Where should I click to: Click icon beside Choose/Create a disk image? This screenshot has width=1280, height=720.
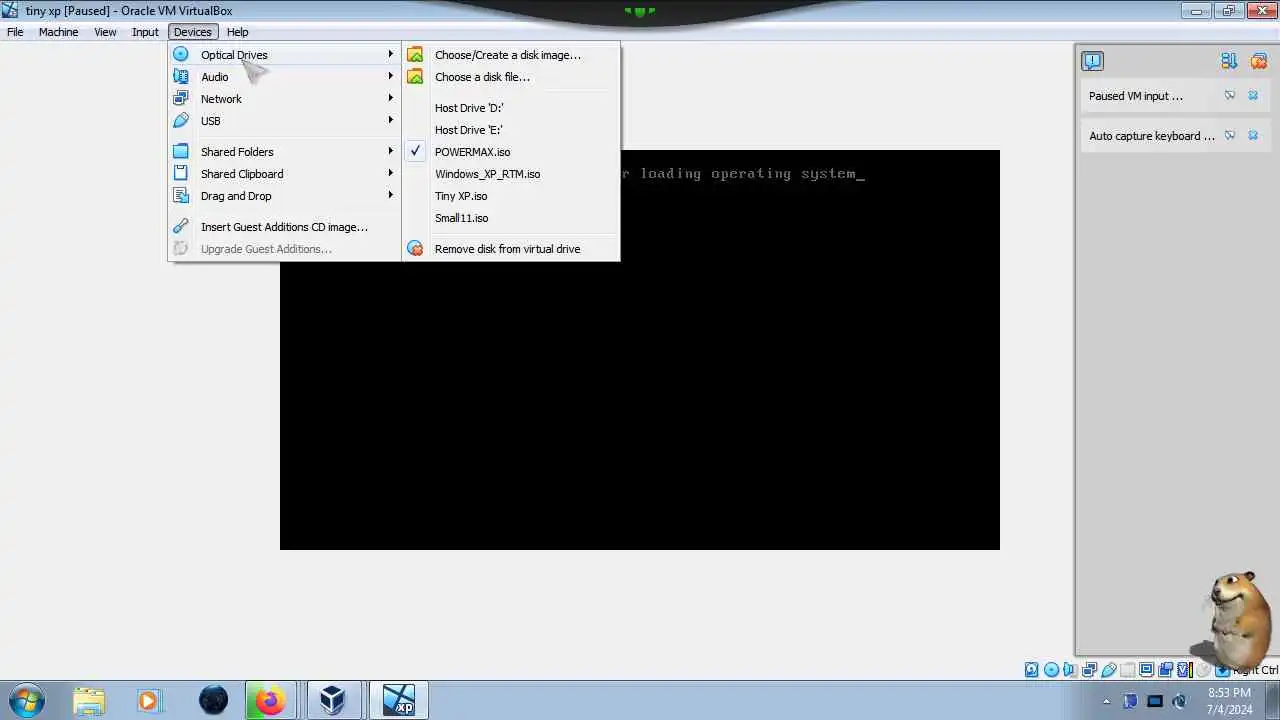coord(415,55)
